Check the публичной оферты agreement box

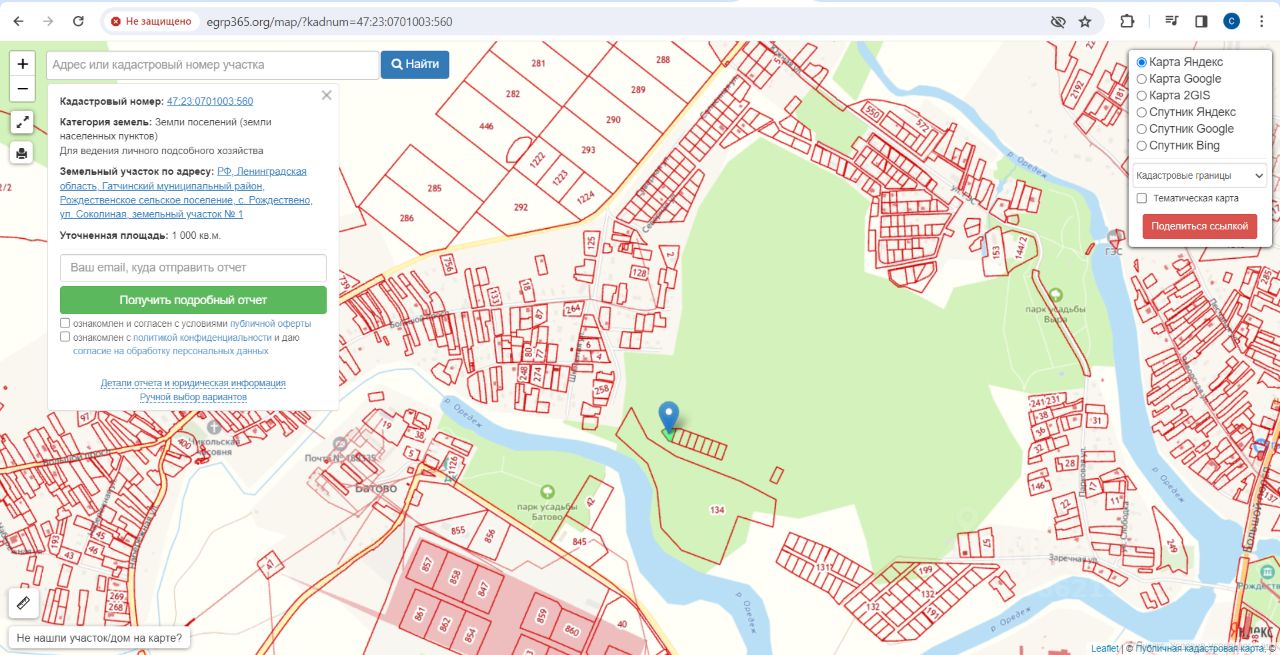click(x=65, y=324)
